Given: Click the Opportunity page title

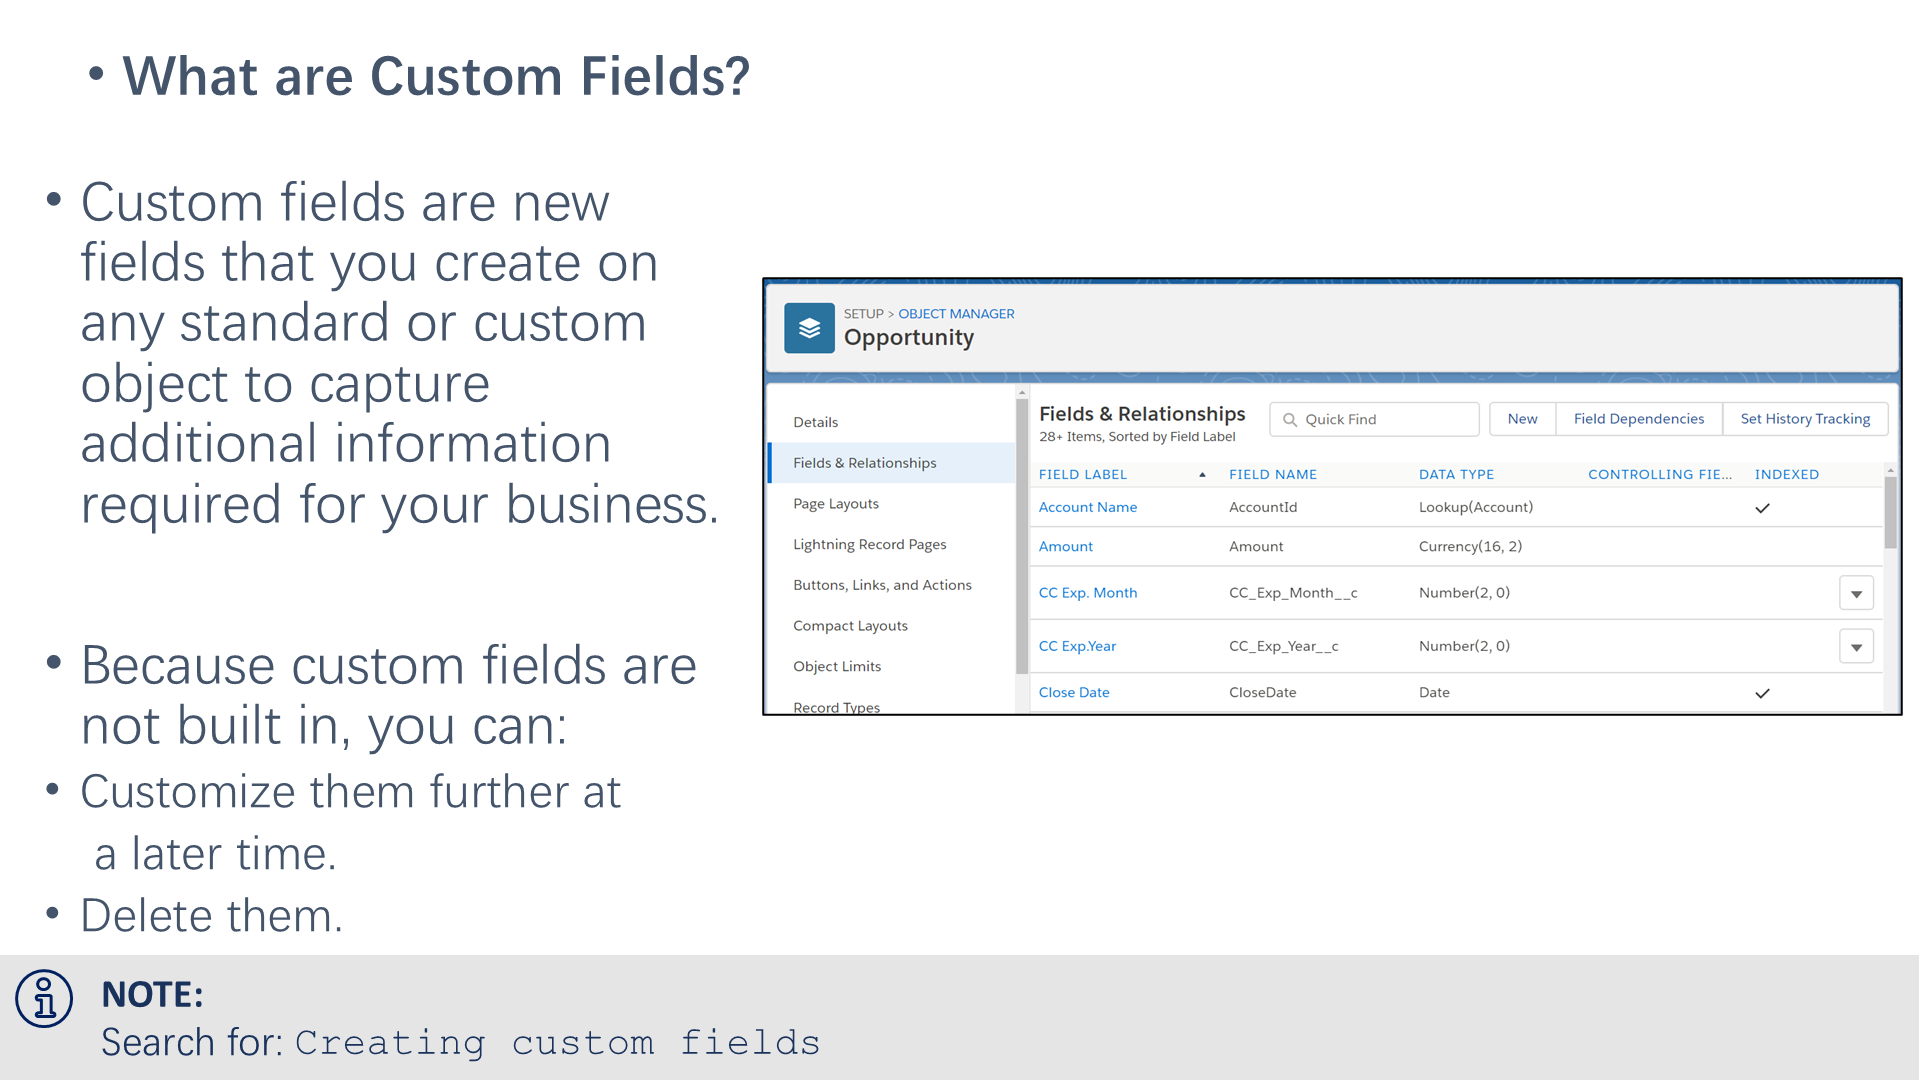Looking at the screenshot, I should pyautogui.click(x=908, y=338).
